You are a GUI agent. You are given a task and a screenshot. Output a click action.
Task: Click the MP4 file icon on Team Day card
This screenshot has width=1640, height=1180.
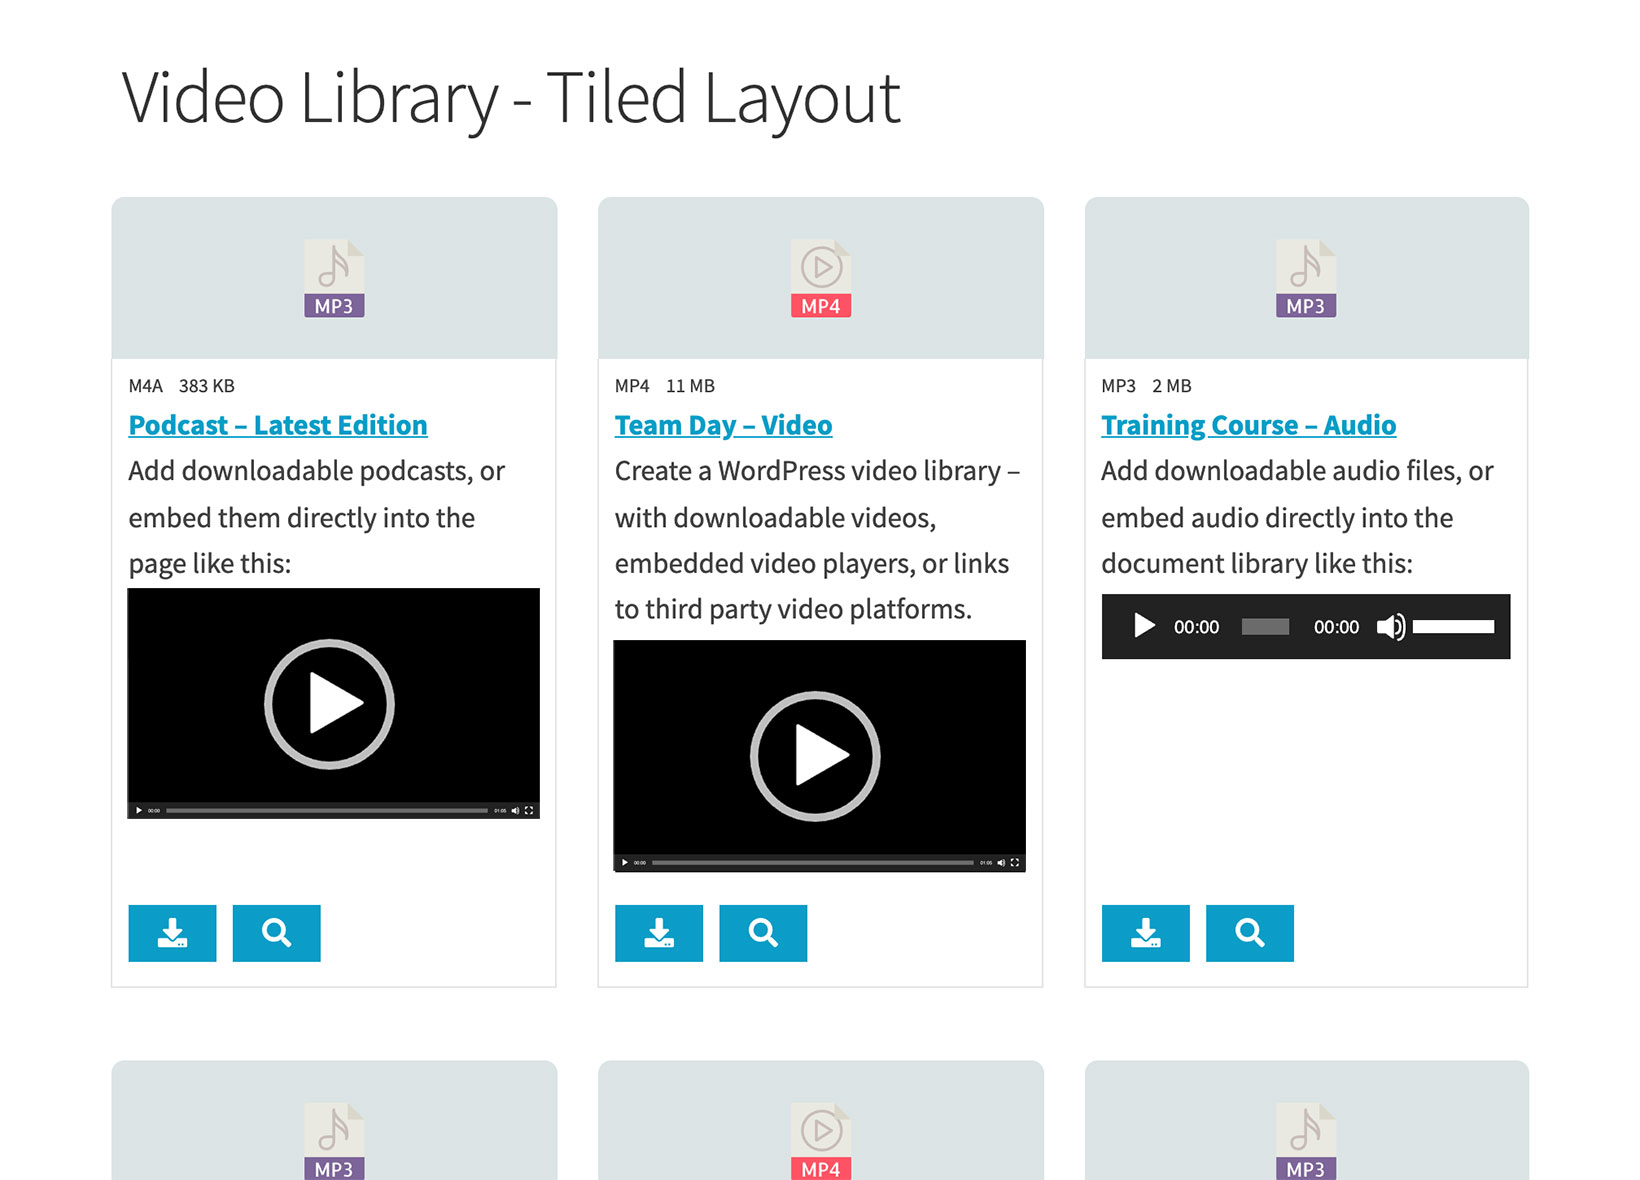pyautogui.click(x=820, y=275)
